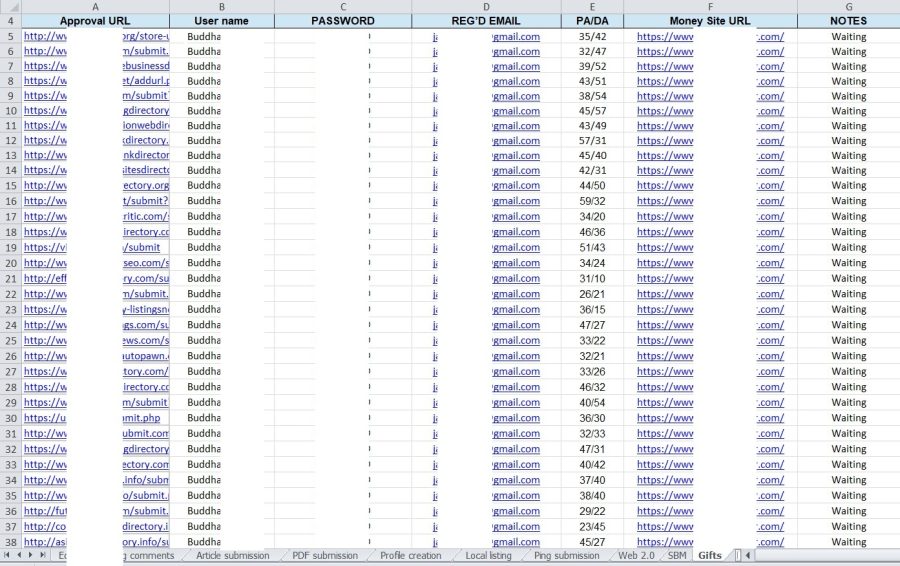Select the active Gifts sheet tab
The width and height of the screenshot is (900, 566).
click(x=709, y=556)
